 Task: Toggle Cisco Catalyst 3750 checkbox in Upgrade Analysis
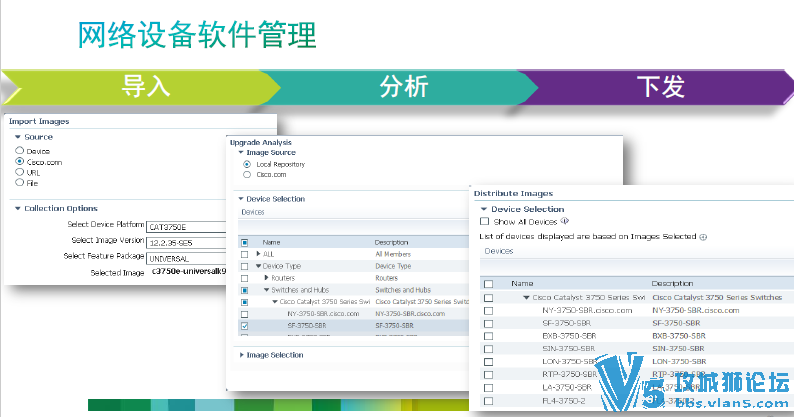coord(245,302)
